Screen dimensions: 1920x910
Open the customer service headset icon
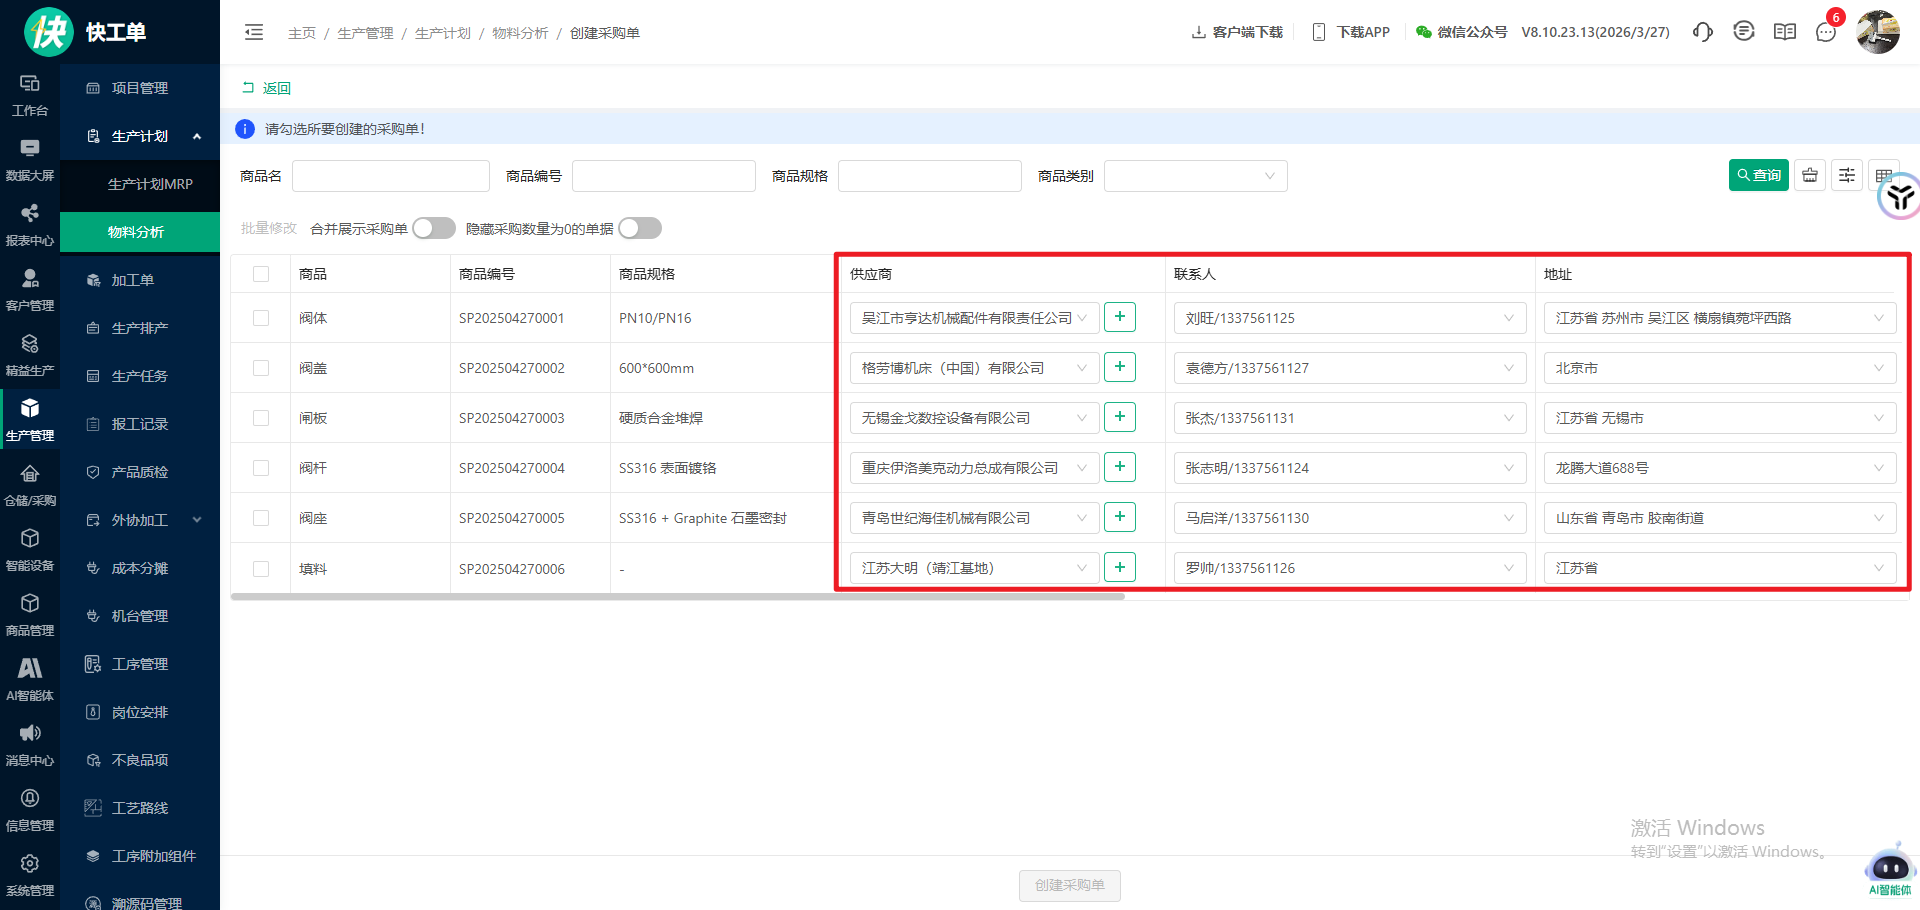pos(1702,32)
